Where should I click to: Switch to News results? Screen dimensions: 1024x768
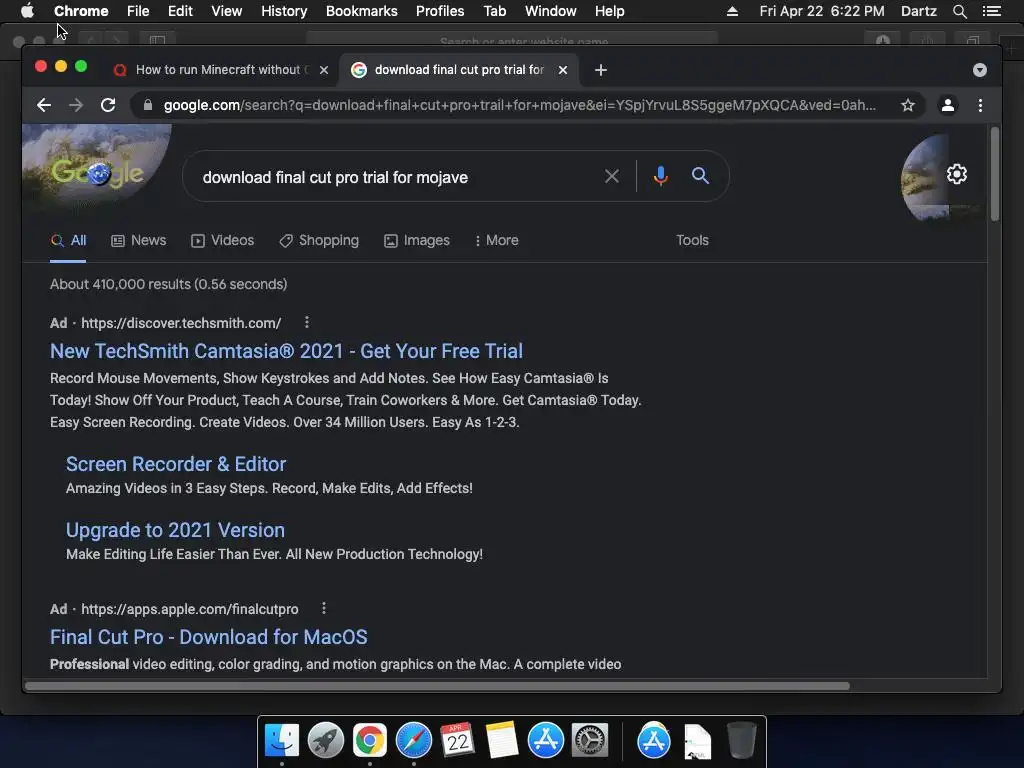click(138, 240)
